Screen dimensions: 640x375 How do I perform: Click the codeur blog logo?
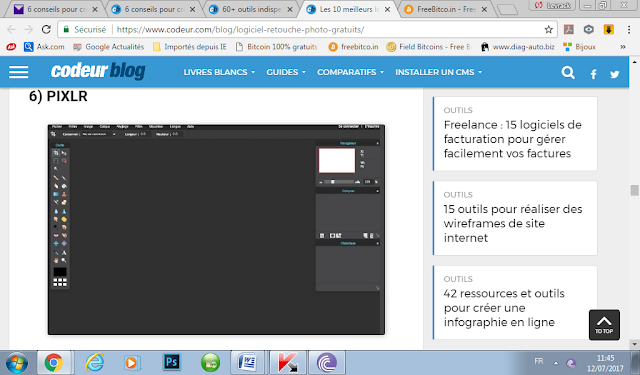pos(98,71)
